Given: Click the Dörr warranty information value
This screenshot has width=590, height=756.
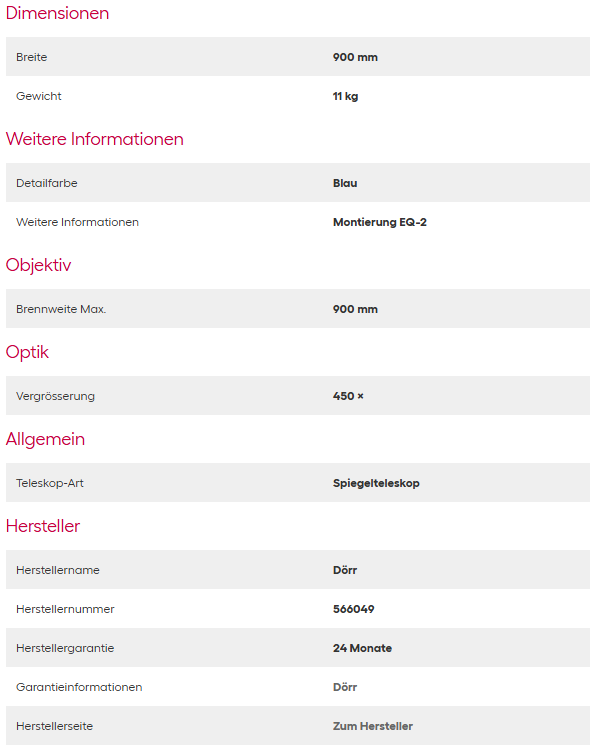Looking at the screenshot, I should tap(345, 687).
